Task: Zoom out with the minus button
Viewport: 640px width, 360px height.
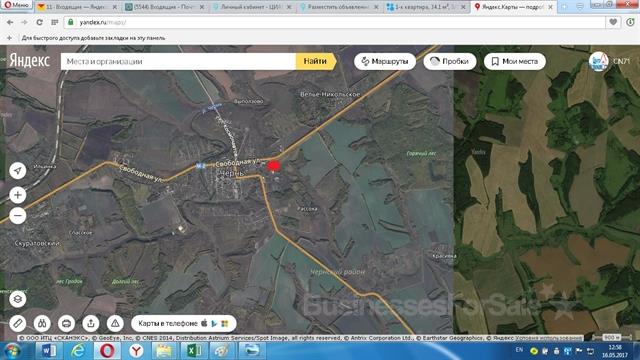Action: (x=18, y=216)
